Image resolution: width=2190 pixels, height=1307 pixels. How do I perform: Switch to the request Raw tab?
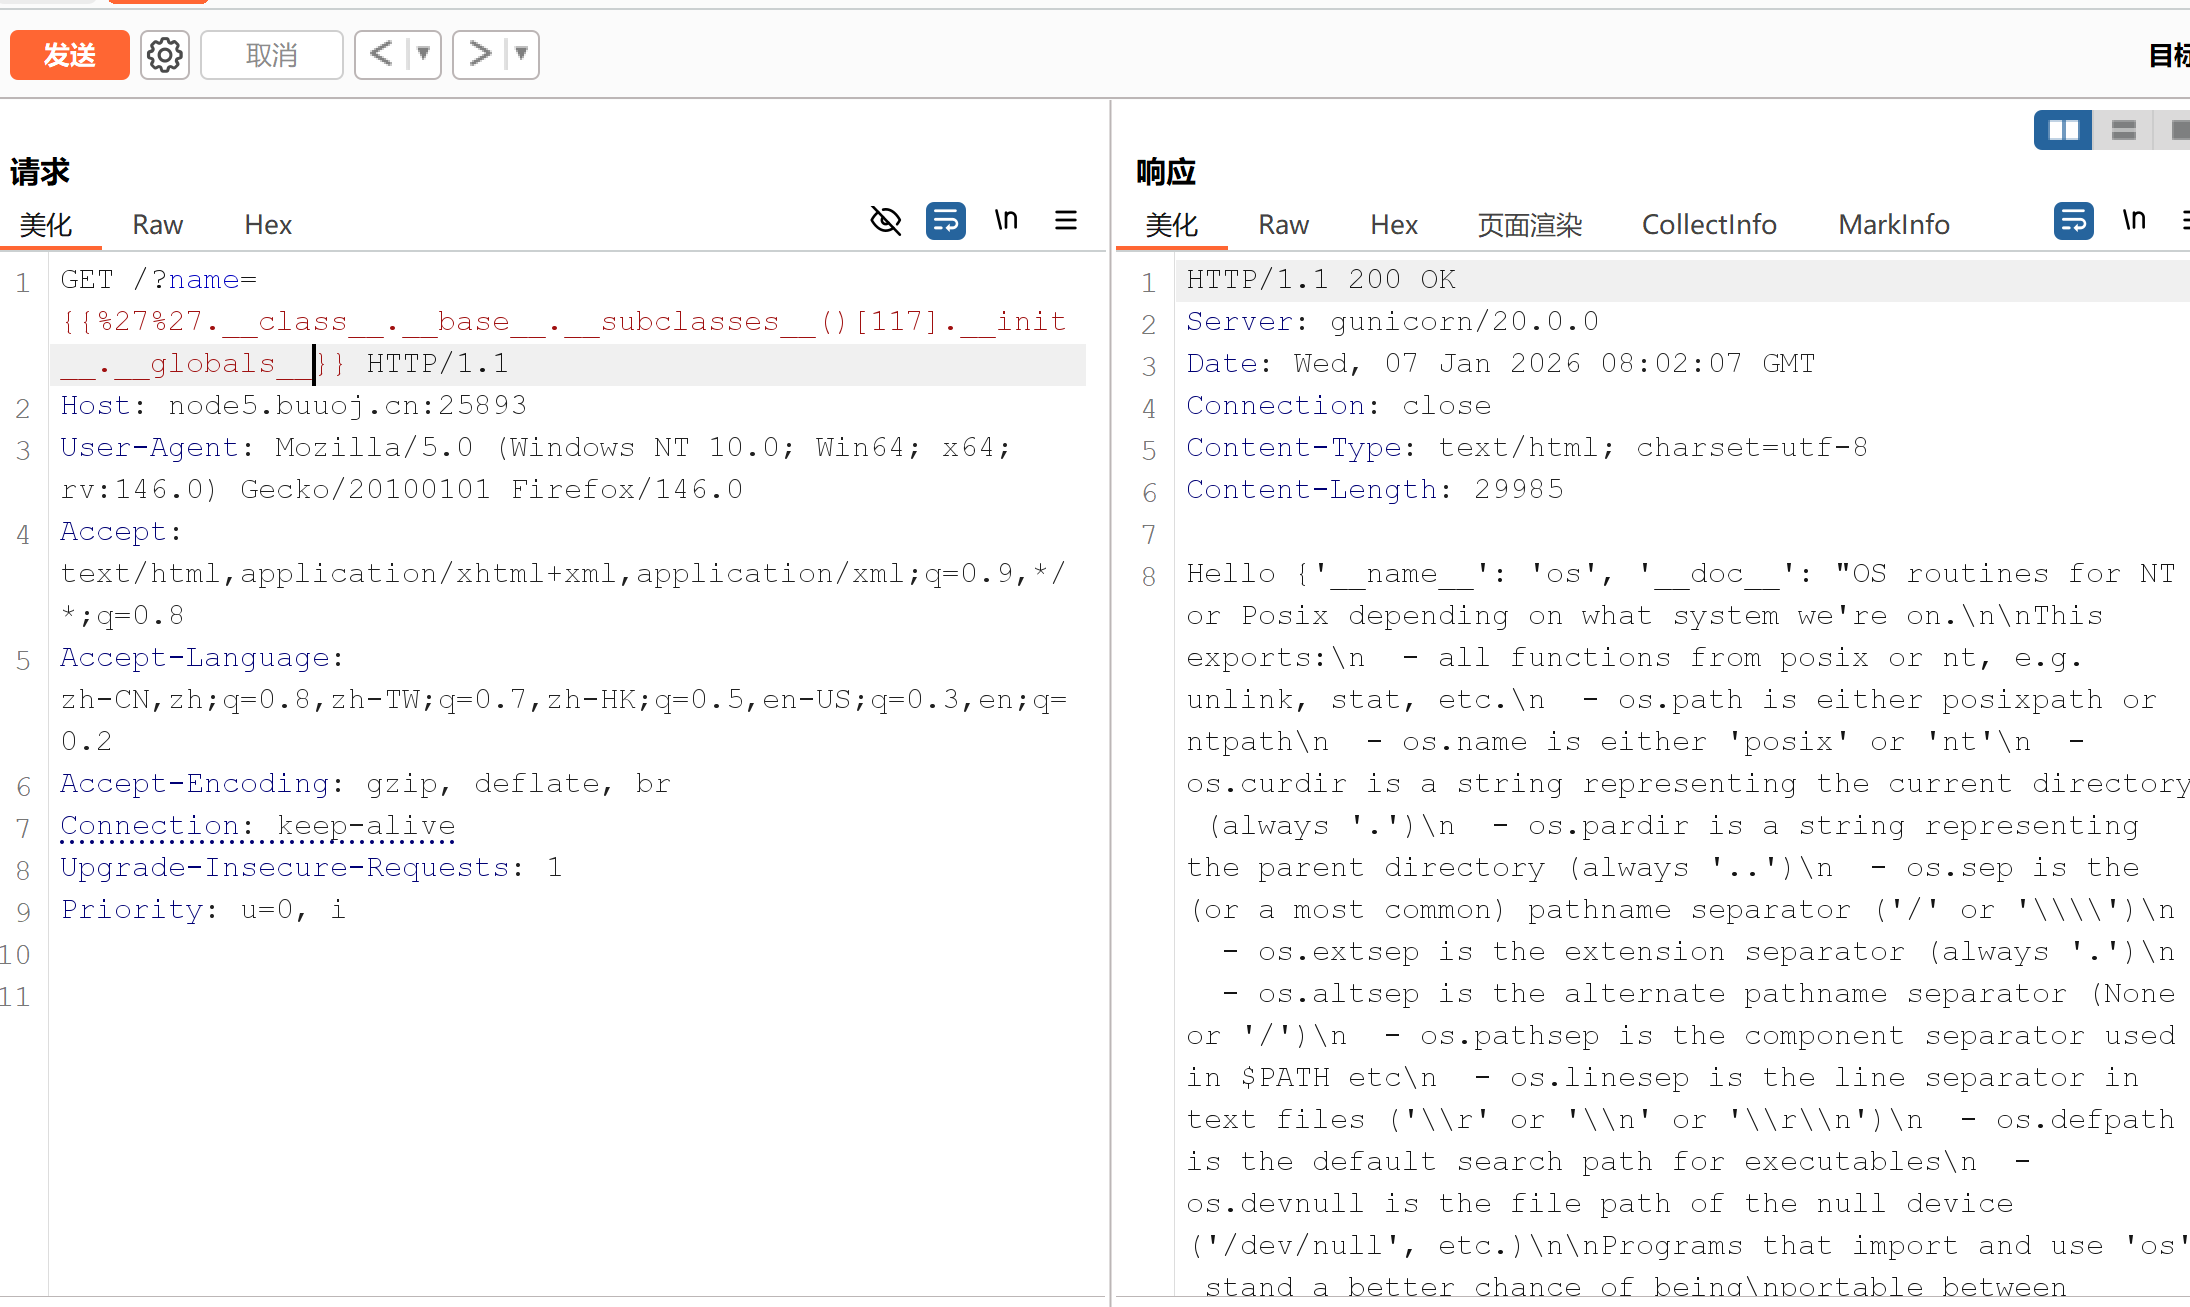(157, 225)
